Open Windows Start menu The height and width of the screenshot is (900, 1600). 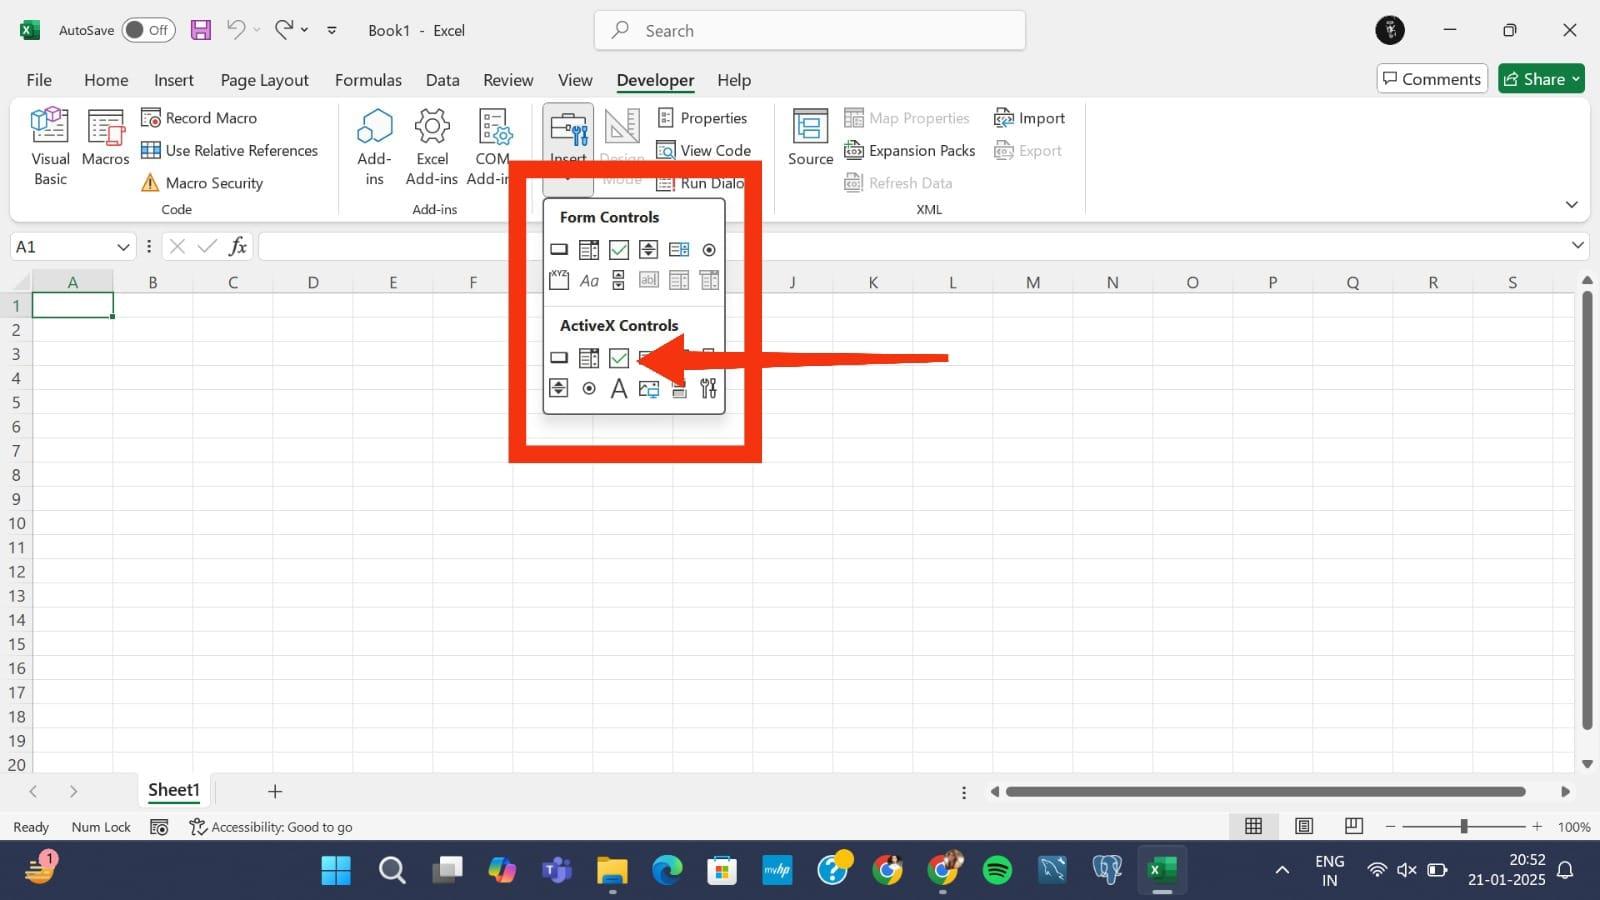(x=336, y=870)
